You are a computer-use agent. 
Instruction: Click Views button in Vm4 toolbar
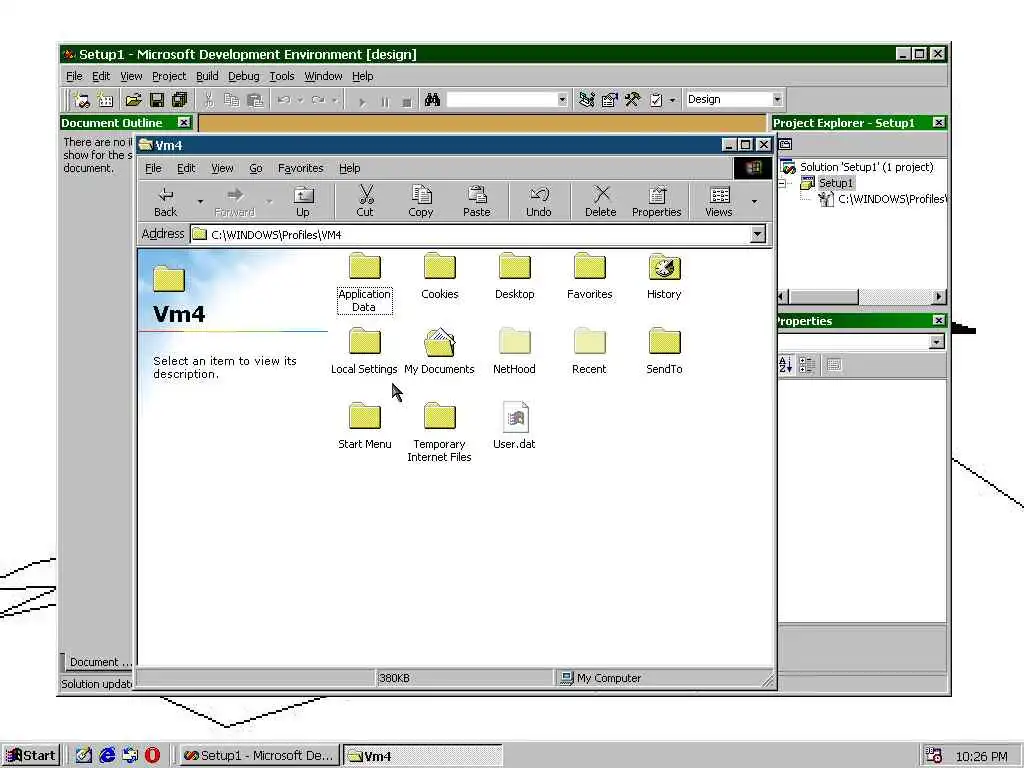pos(718,201)
